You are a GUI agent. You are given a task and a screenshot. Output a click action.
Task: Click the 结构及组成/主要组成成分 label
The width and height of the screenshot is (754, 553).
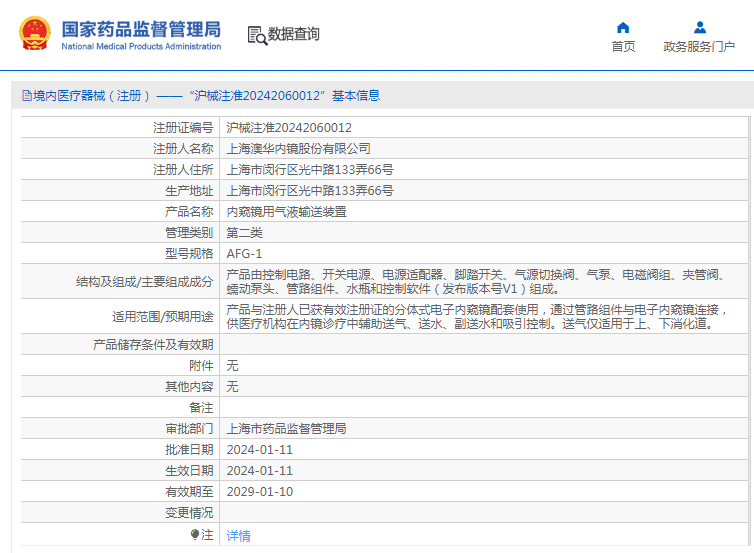(144, 282)
